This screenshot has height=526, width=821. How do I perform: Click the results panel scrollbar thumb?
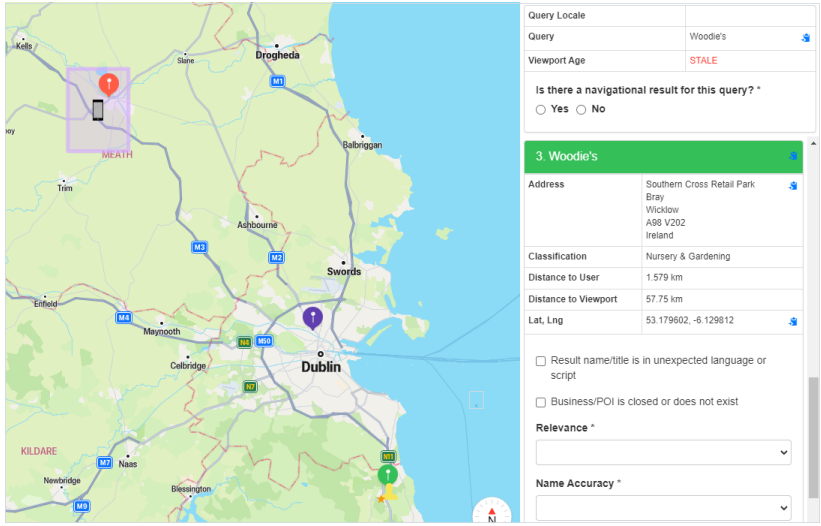click(813, 437)
